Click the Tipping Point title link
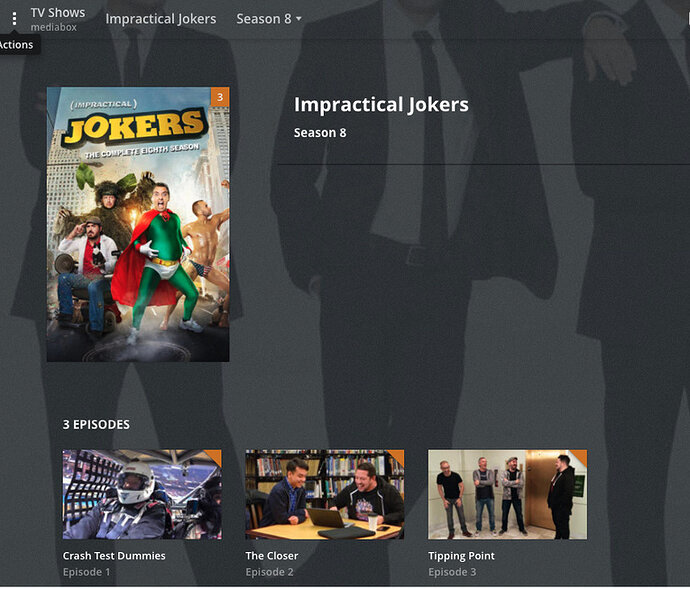 461,556
